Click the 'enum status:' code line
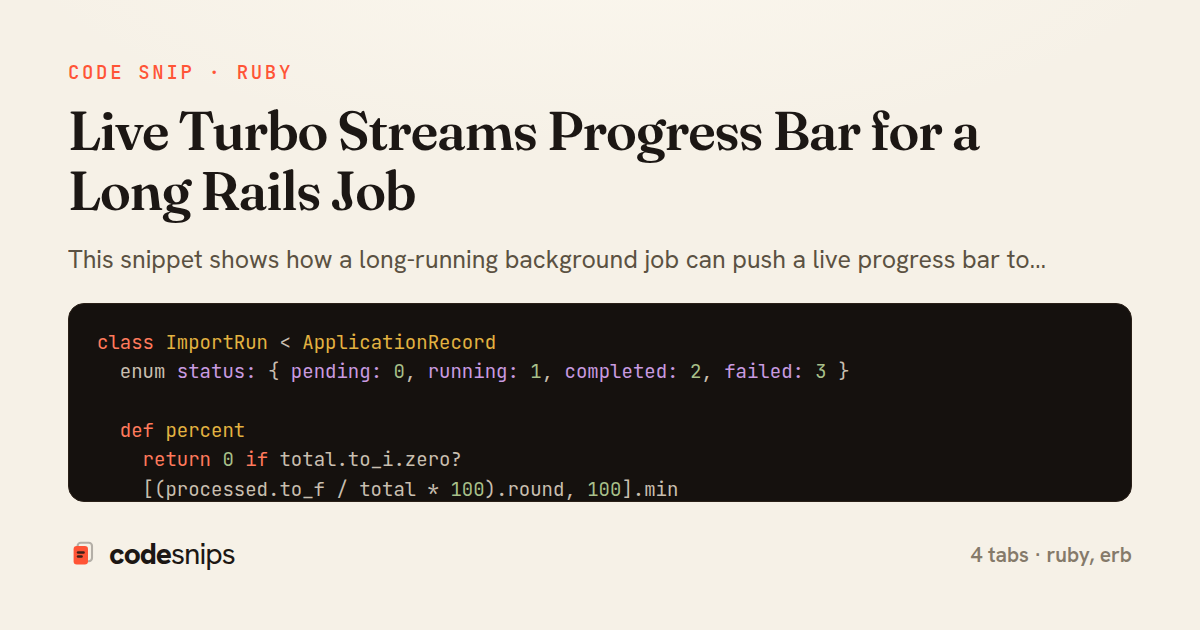The image size is (1200, 630). coord(484,372)
